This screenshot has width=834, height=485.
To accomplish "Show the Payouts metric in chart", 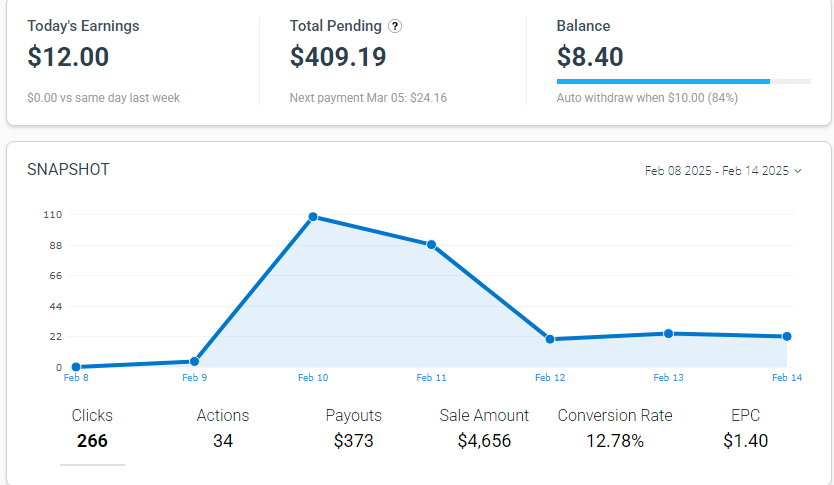I will pyautogui.click(x=354, y=428).
